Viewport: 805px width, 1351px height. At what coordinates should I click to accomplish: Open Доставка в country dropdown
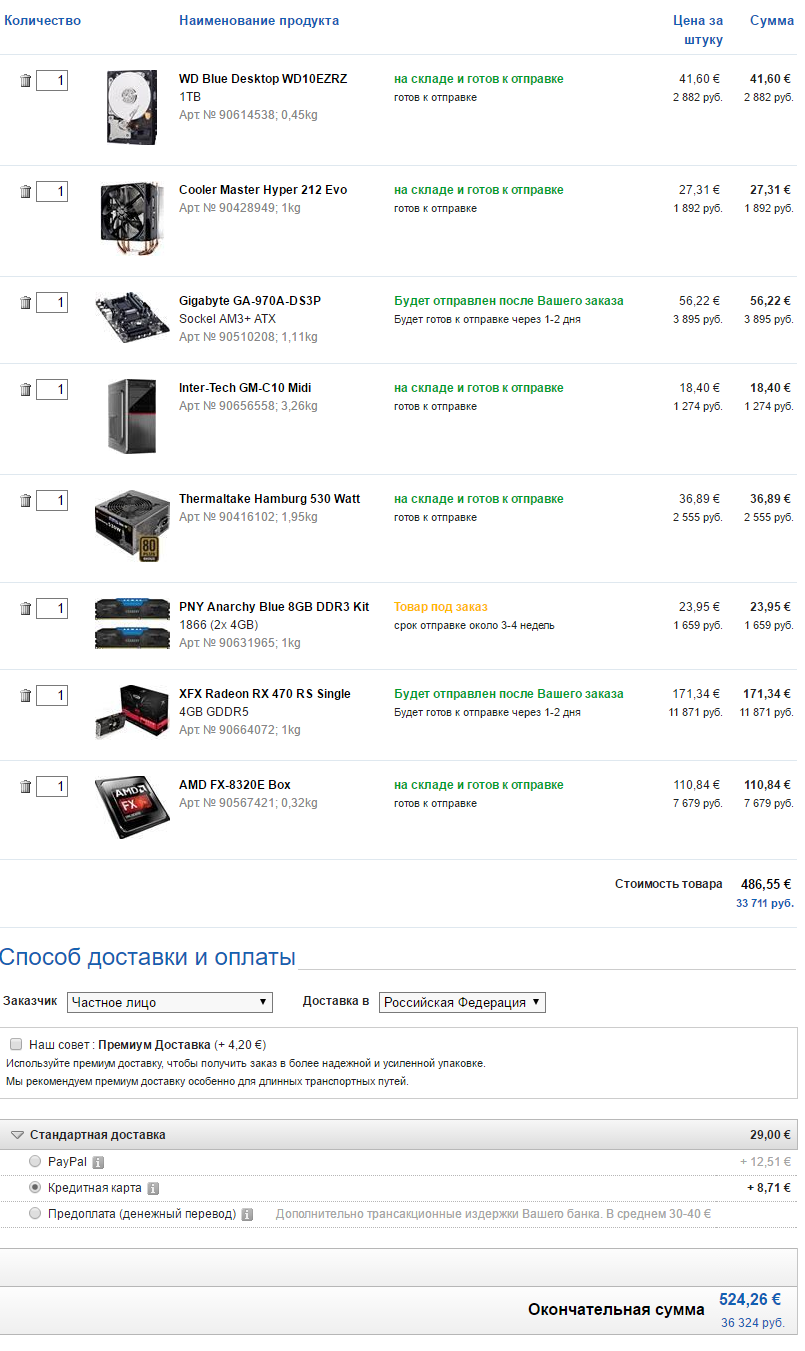click(x=462, y=1002)
